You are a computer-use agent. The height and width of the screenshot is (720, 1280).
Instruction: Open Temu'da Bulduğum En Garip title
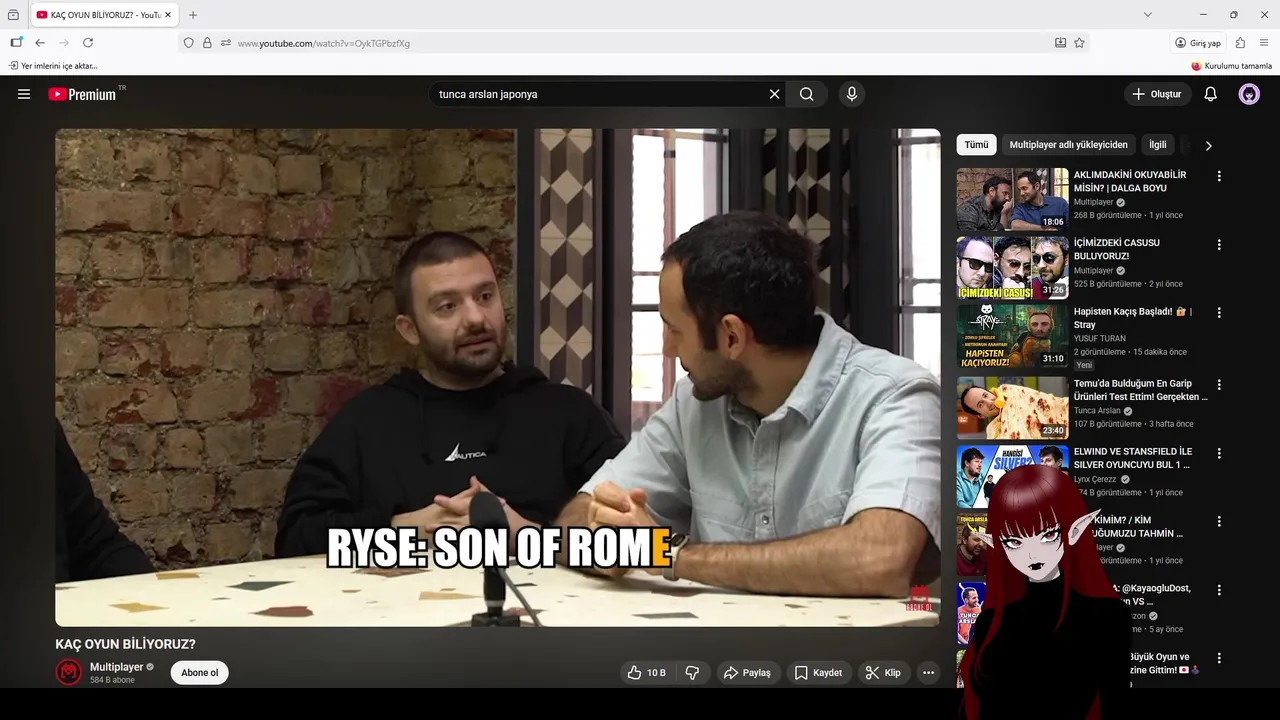coord(1140,390)
